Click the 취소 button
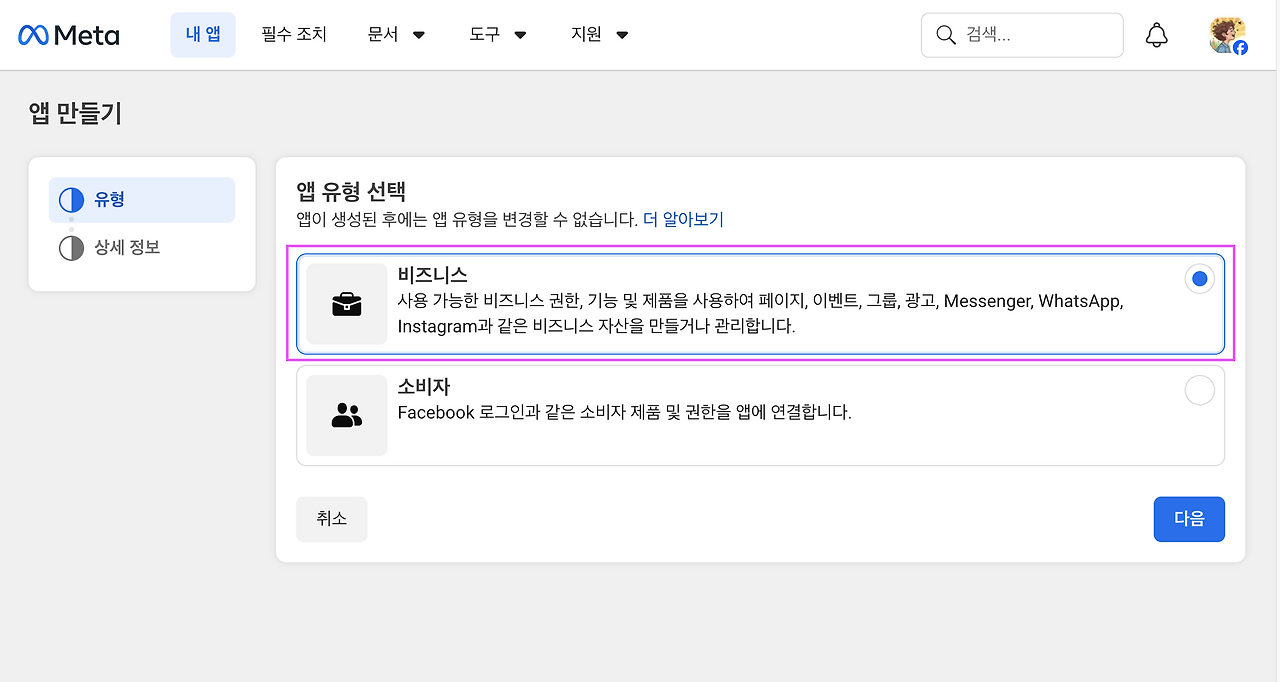The width and height of the screenshot is (1280, 682). click(x=332, y=519)
